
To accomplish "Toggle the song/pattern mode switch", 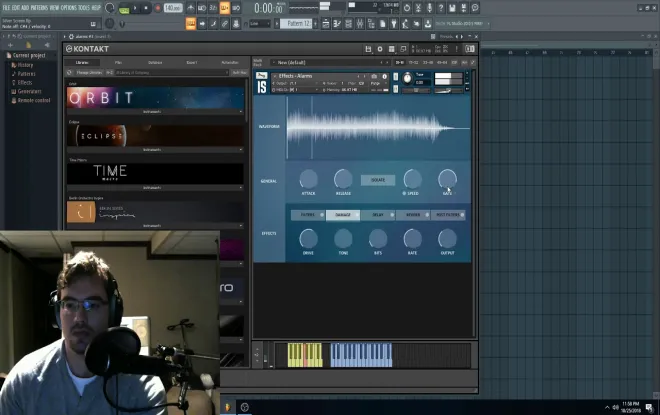I will pos(124,8).
